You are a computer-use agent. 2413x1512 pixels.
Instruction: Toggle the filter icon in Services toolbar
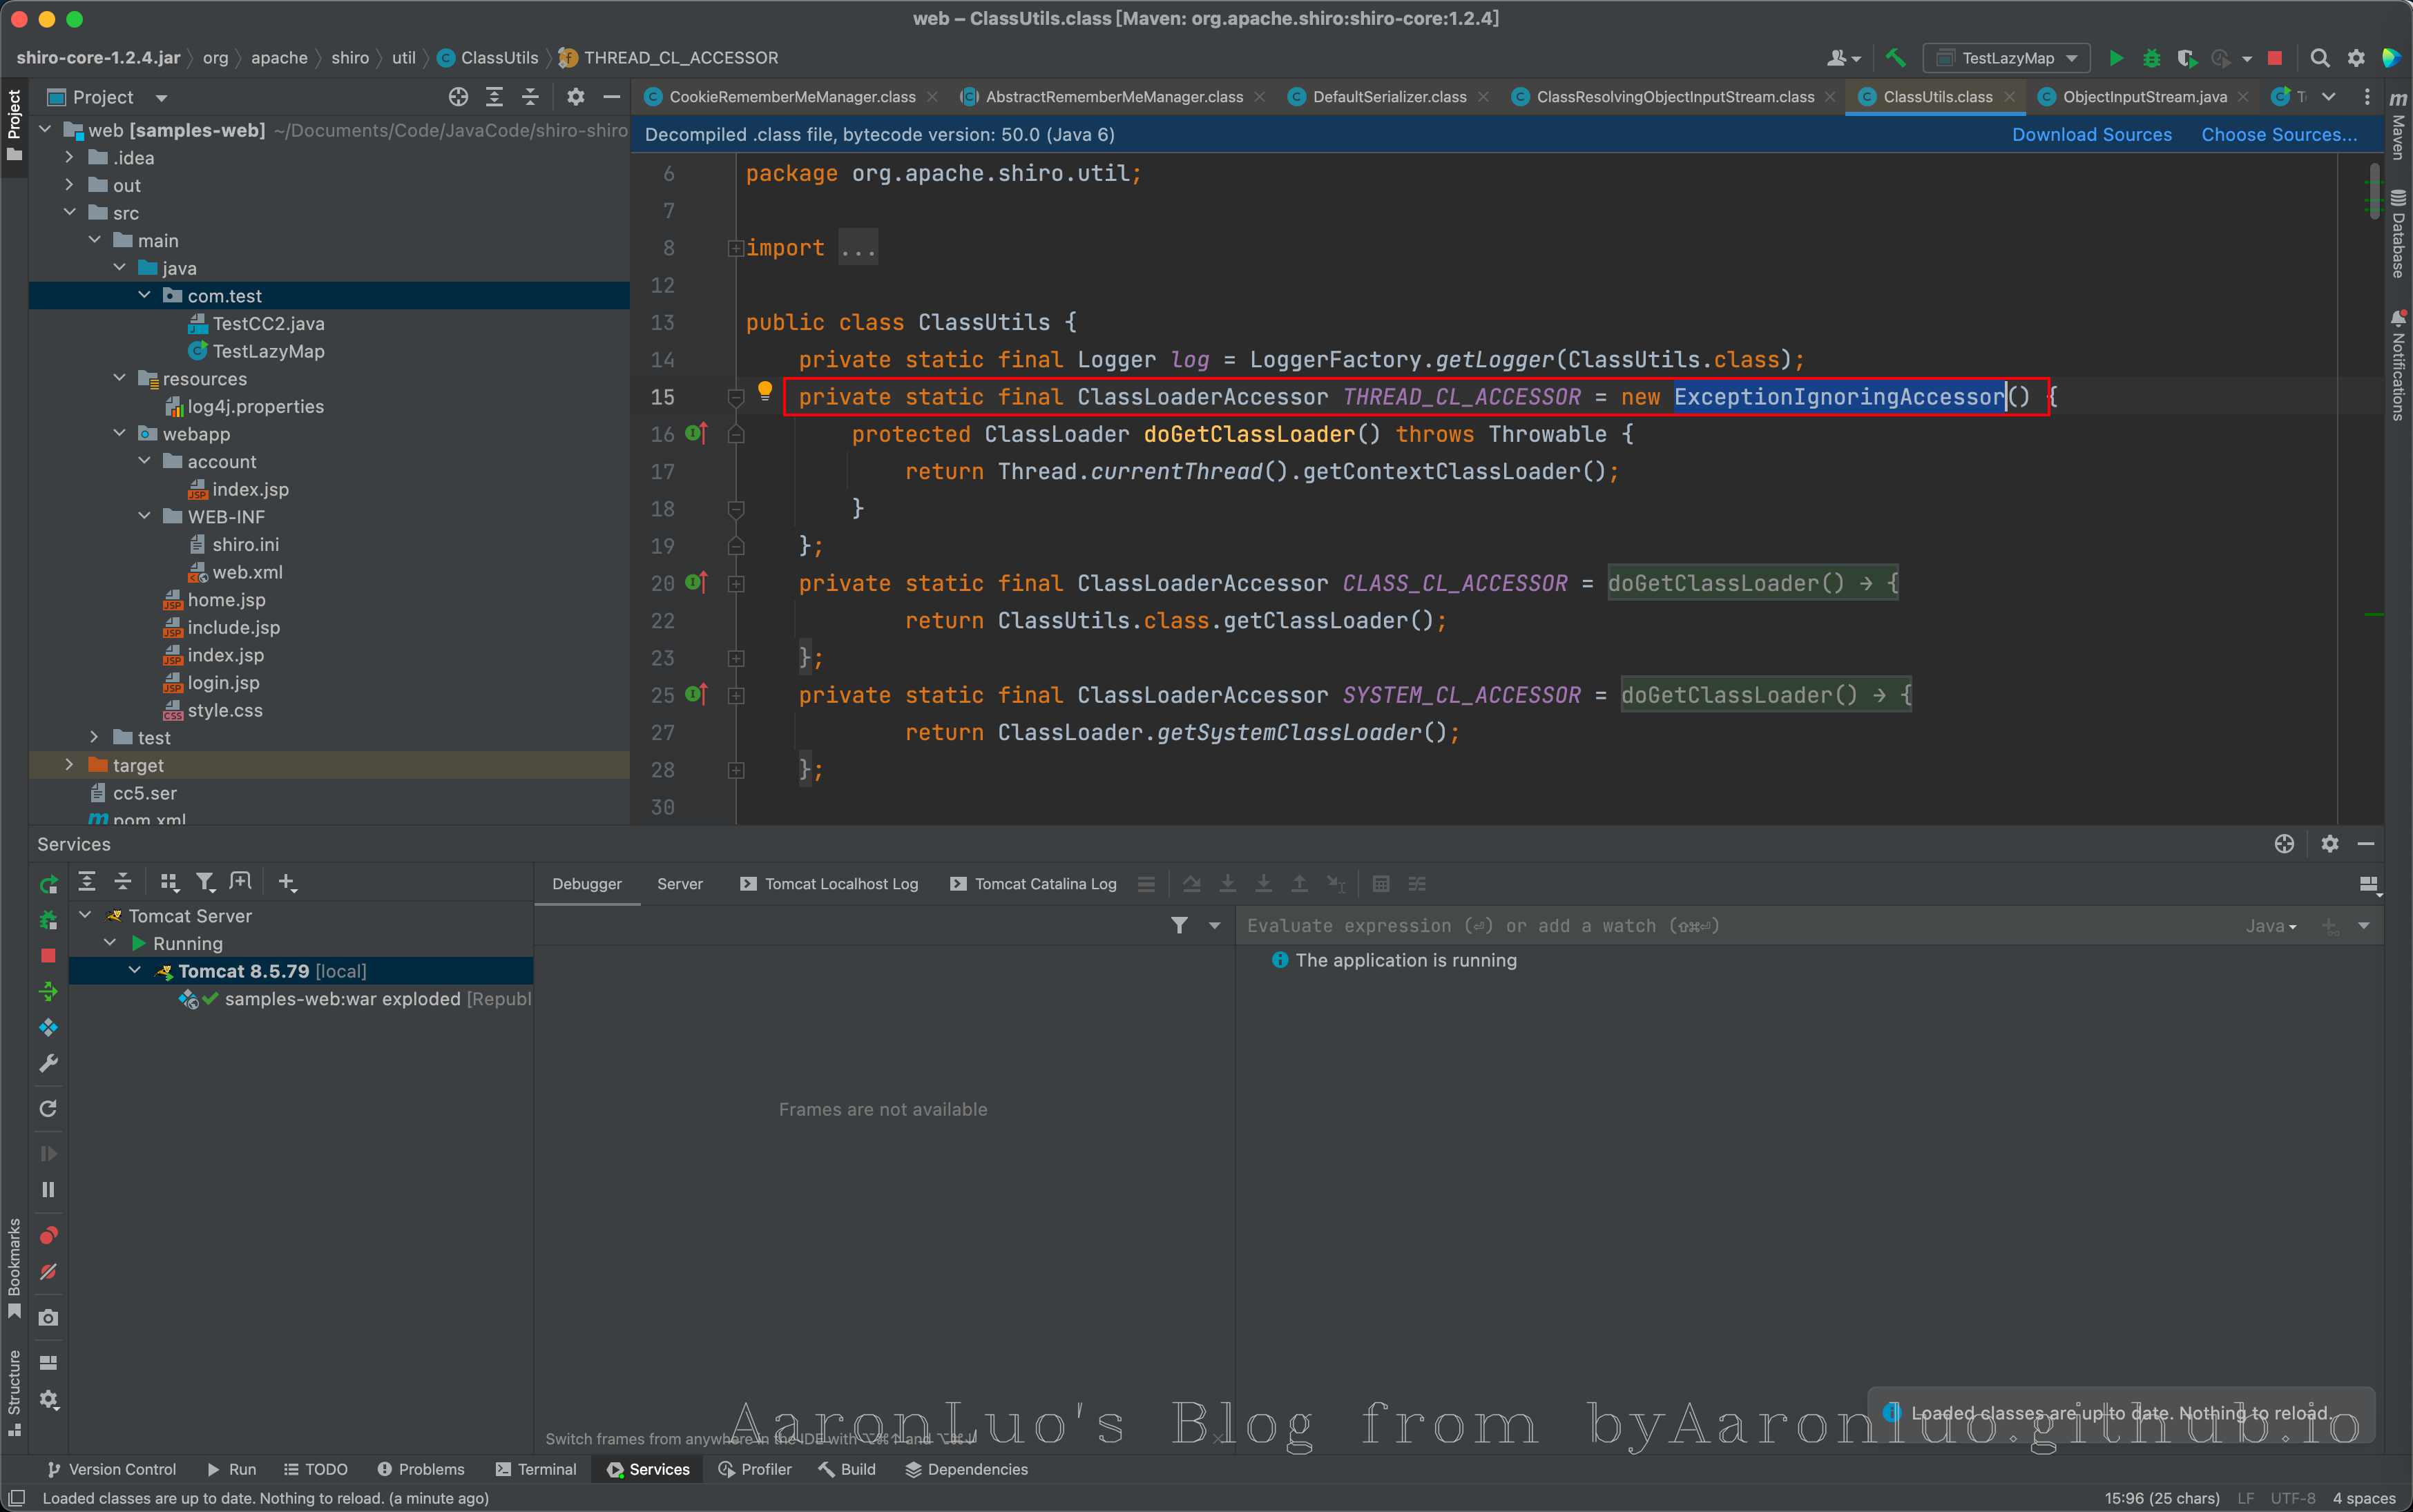click(205, 882)
